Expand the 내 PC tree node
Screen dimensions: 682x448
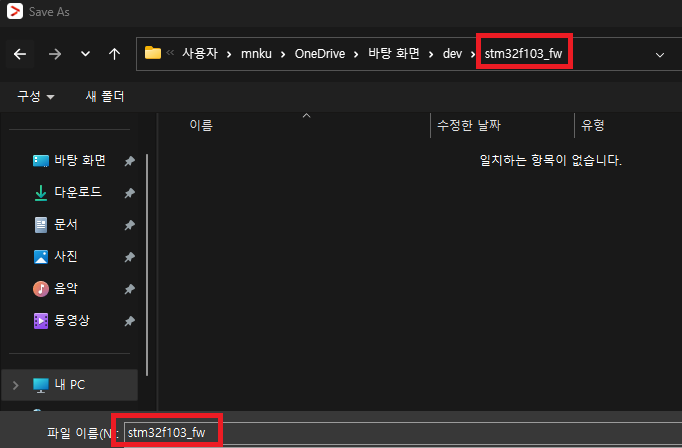(16, 385)
